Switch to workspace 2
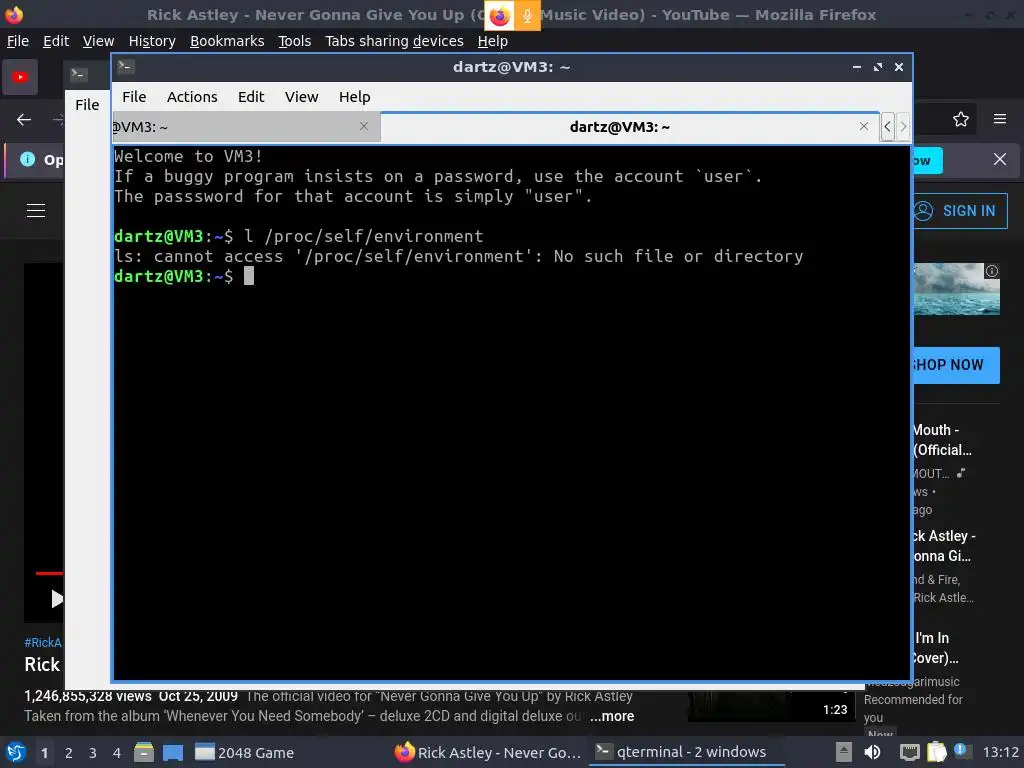The width and height of the screenshot is (1024, 768). pyautogui.click(x=69, y=753)
